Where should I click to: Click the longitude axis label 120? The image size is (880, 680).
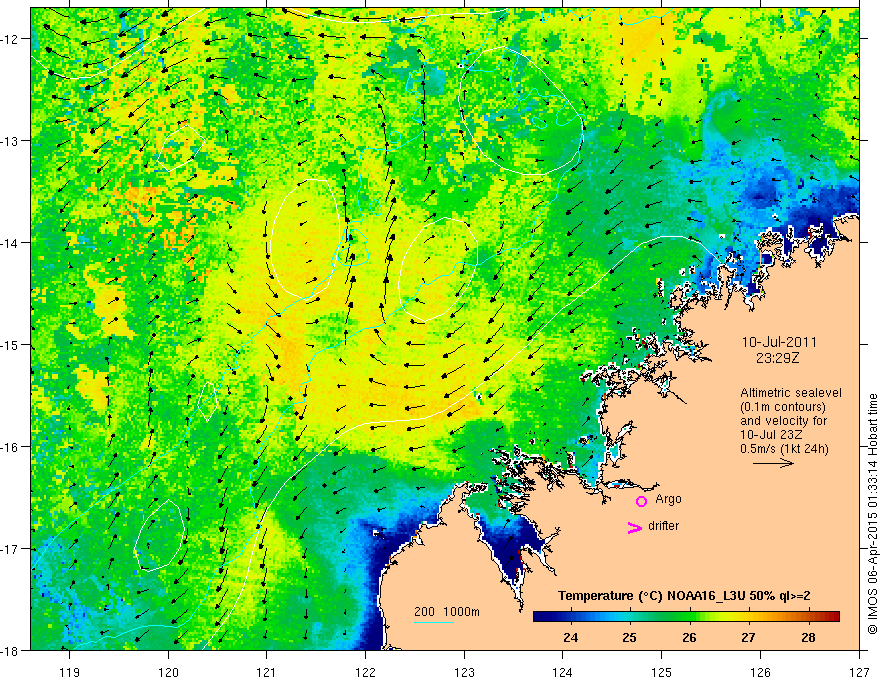[168, 672]
